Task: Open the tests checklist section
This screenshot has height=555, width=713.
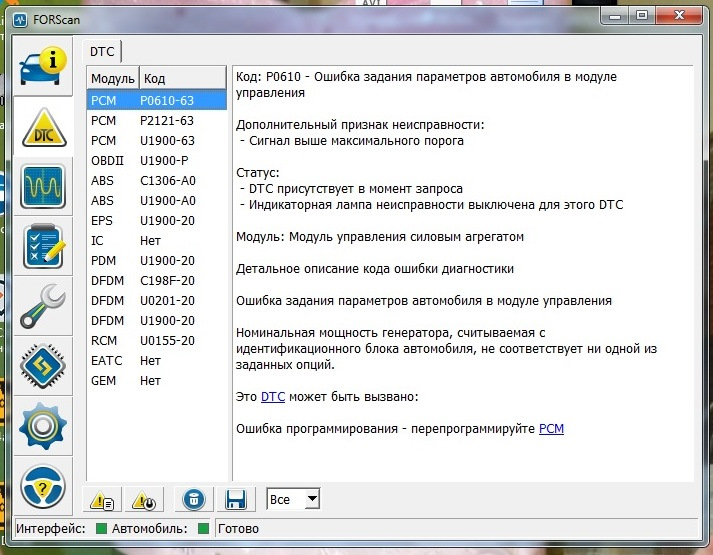Action: click(x=43, y=246)
